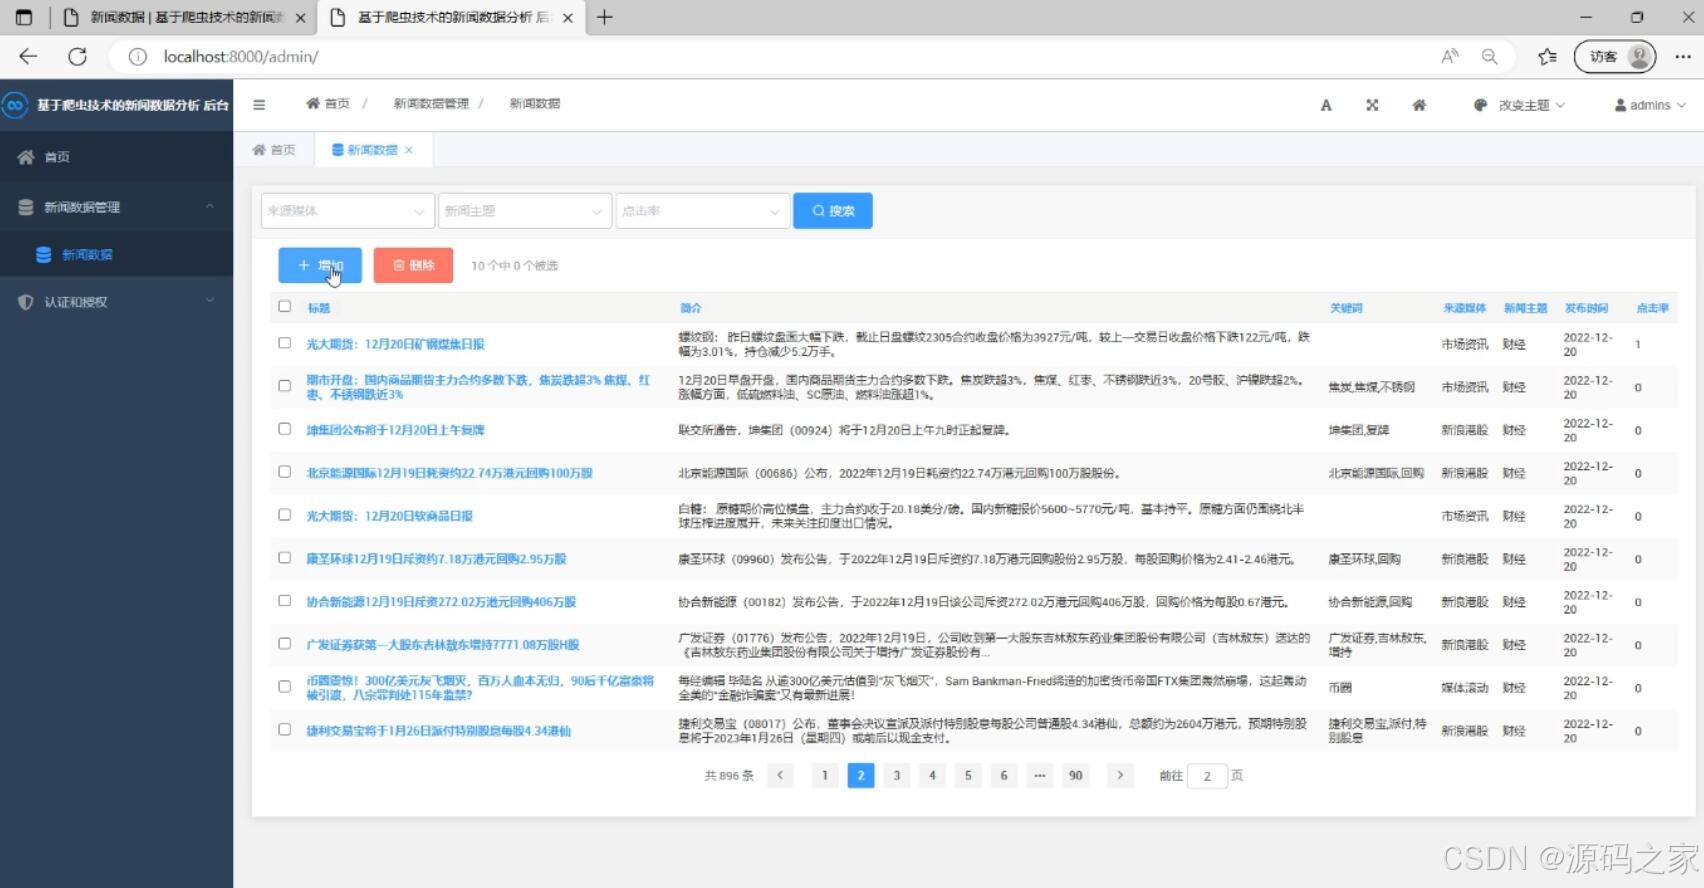Collapse the 新闻数据管理 sidebar group

pyautogui.click(x=116, y=207)
